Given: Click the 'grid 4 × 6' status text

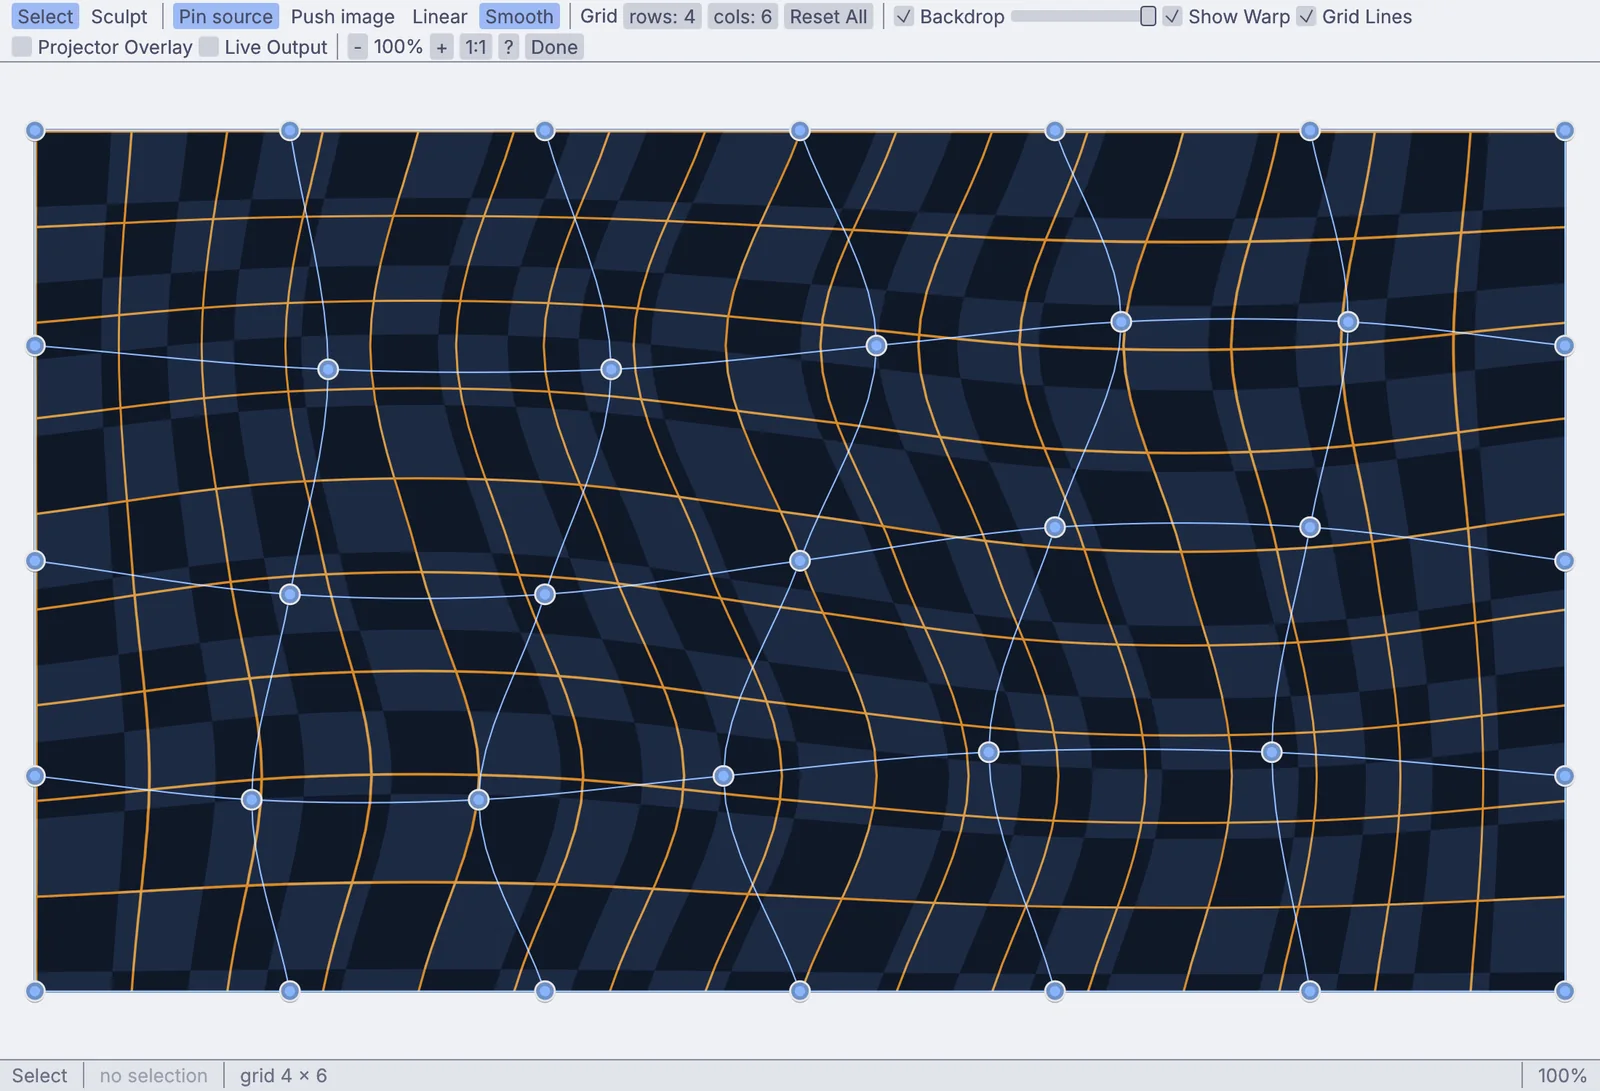Looking at the screenshot, I should [x=283, y=1076].
